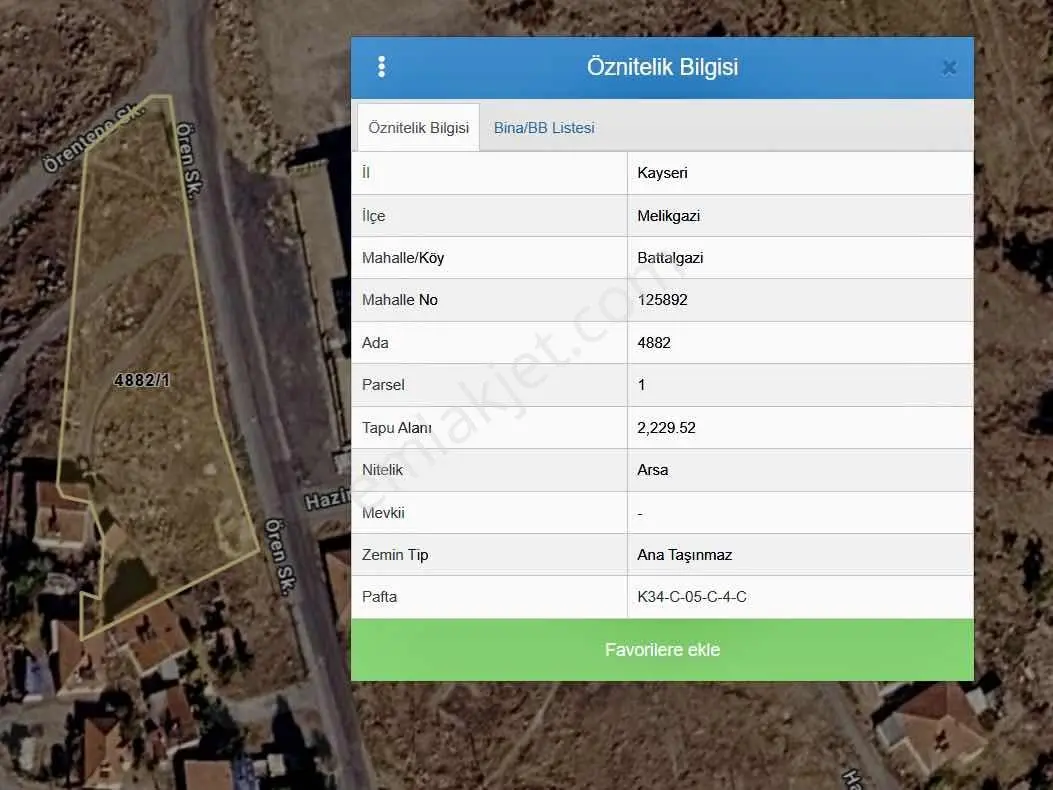Open the three-dot menu in dialog header
Image resolution: width=1053 pixels, height=790 pixels.
pos(381,67)
